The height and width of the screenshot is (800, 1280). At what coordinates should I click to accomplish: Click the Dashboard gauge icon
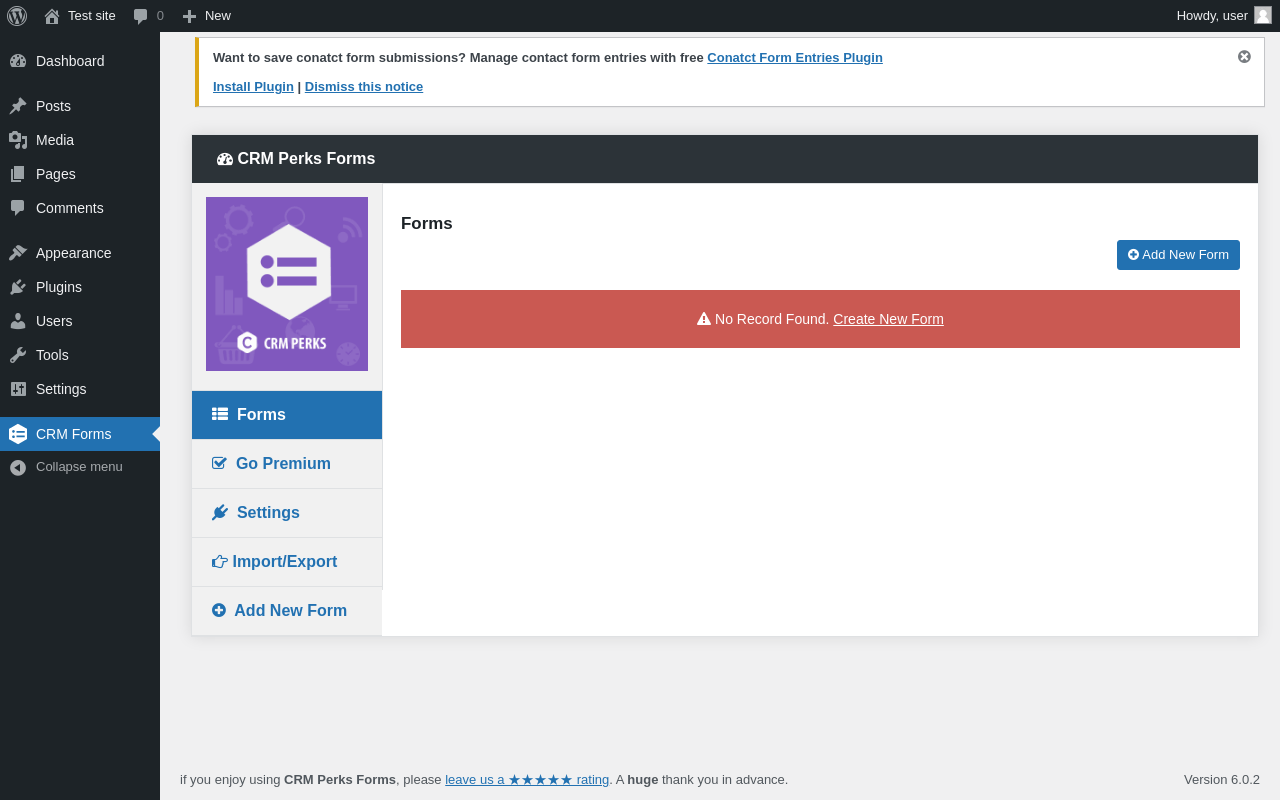[18, 61]
